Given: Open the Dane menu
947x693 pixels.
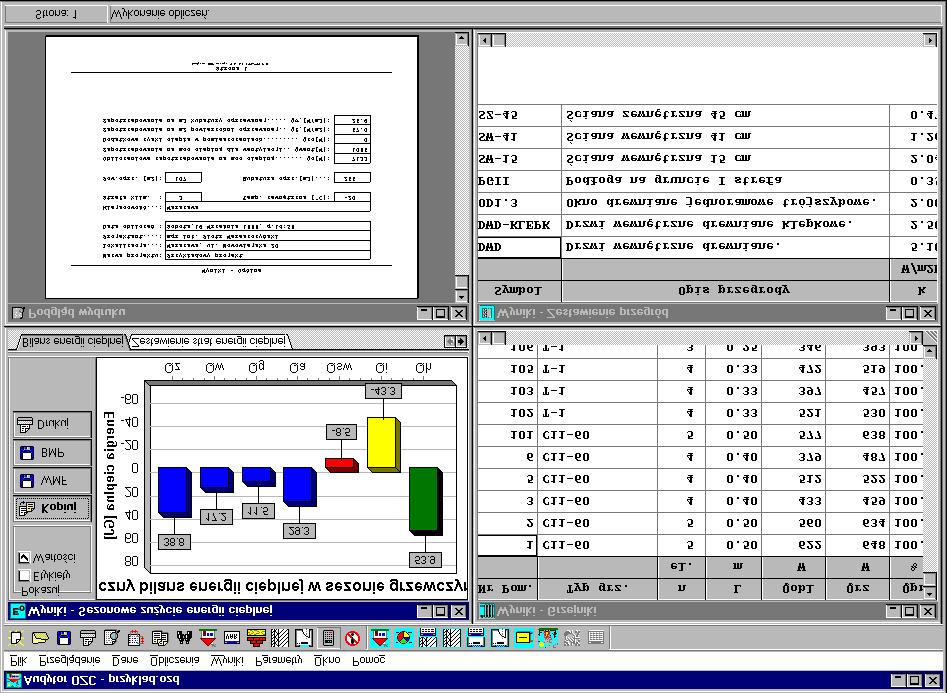Looking at the screenshot, I should pyautogui.click(x=125, y=660).
